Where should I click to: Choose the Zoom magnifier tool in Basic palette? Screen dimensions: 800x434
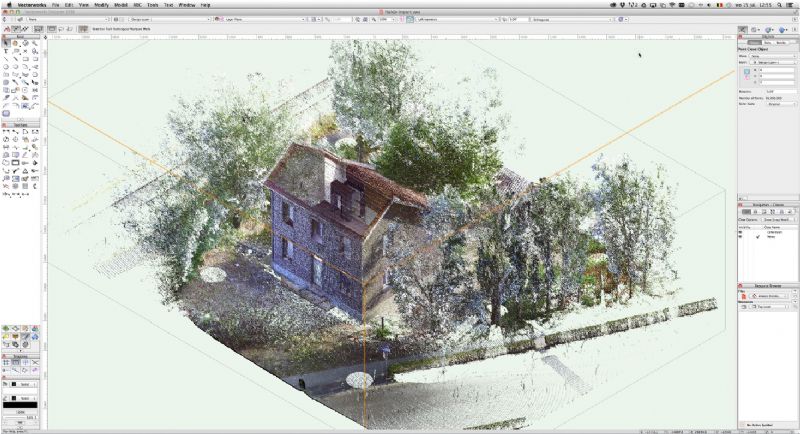point(36,43)
